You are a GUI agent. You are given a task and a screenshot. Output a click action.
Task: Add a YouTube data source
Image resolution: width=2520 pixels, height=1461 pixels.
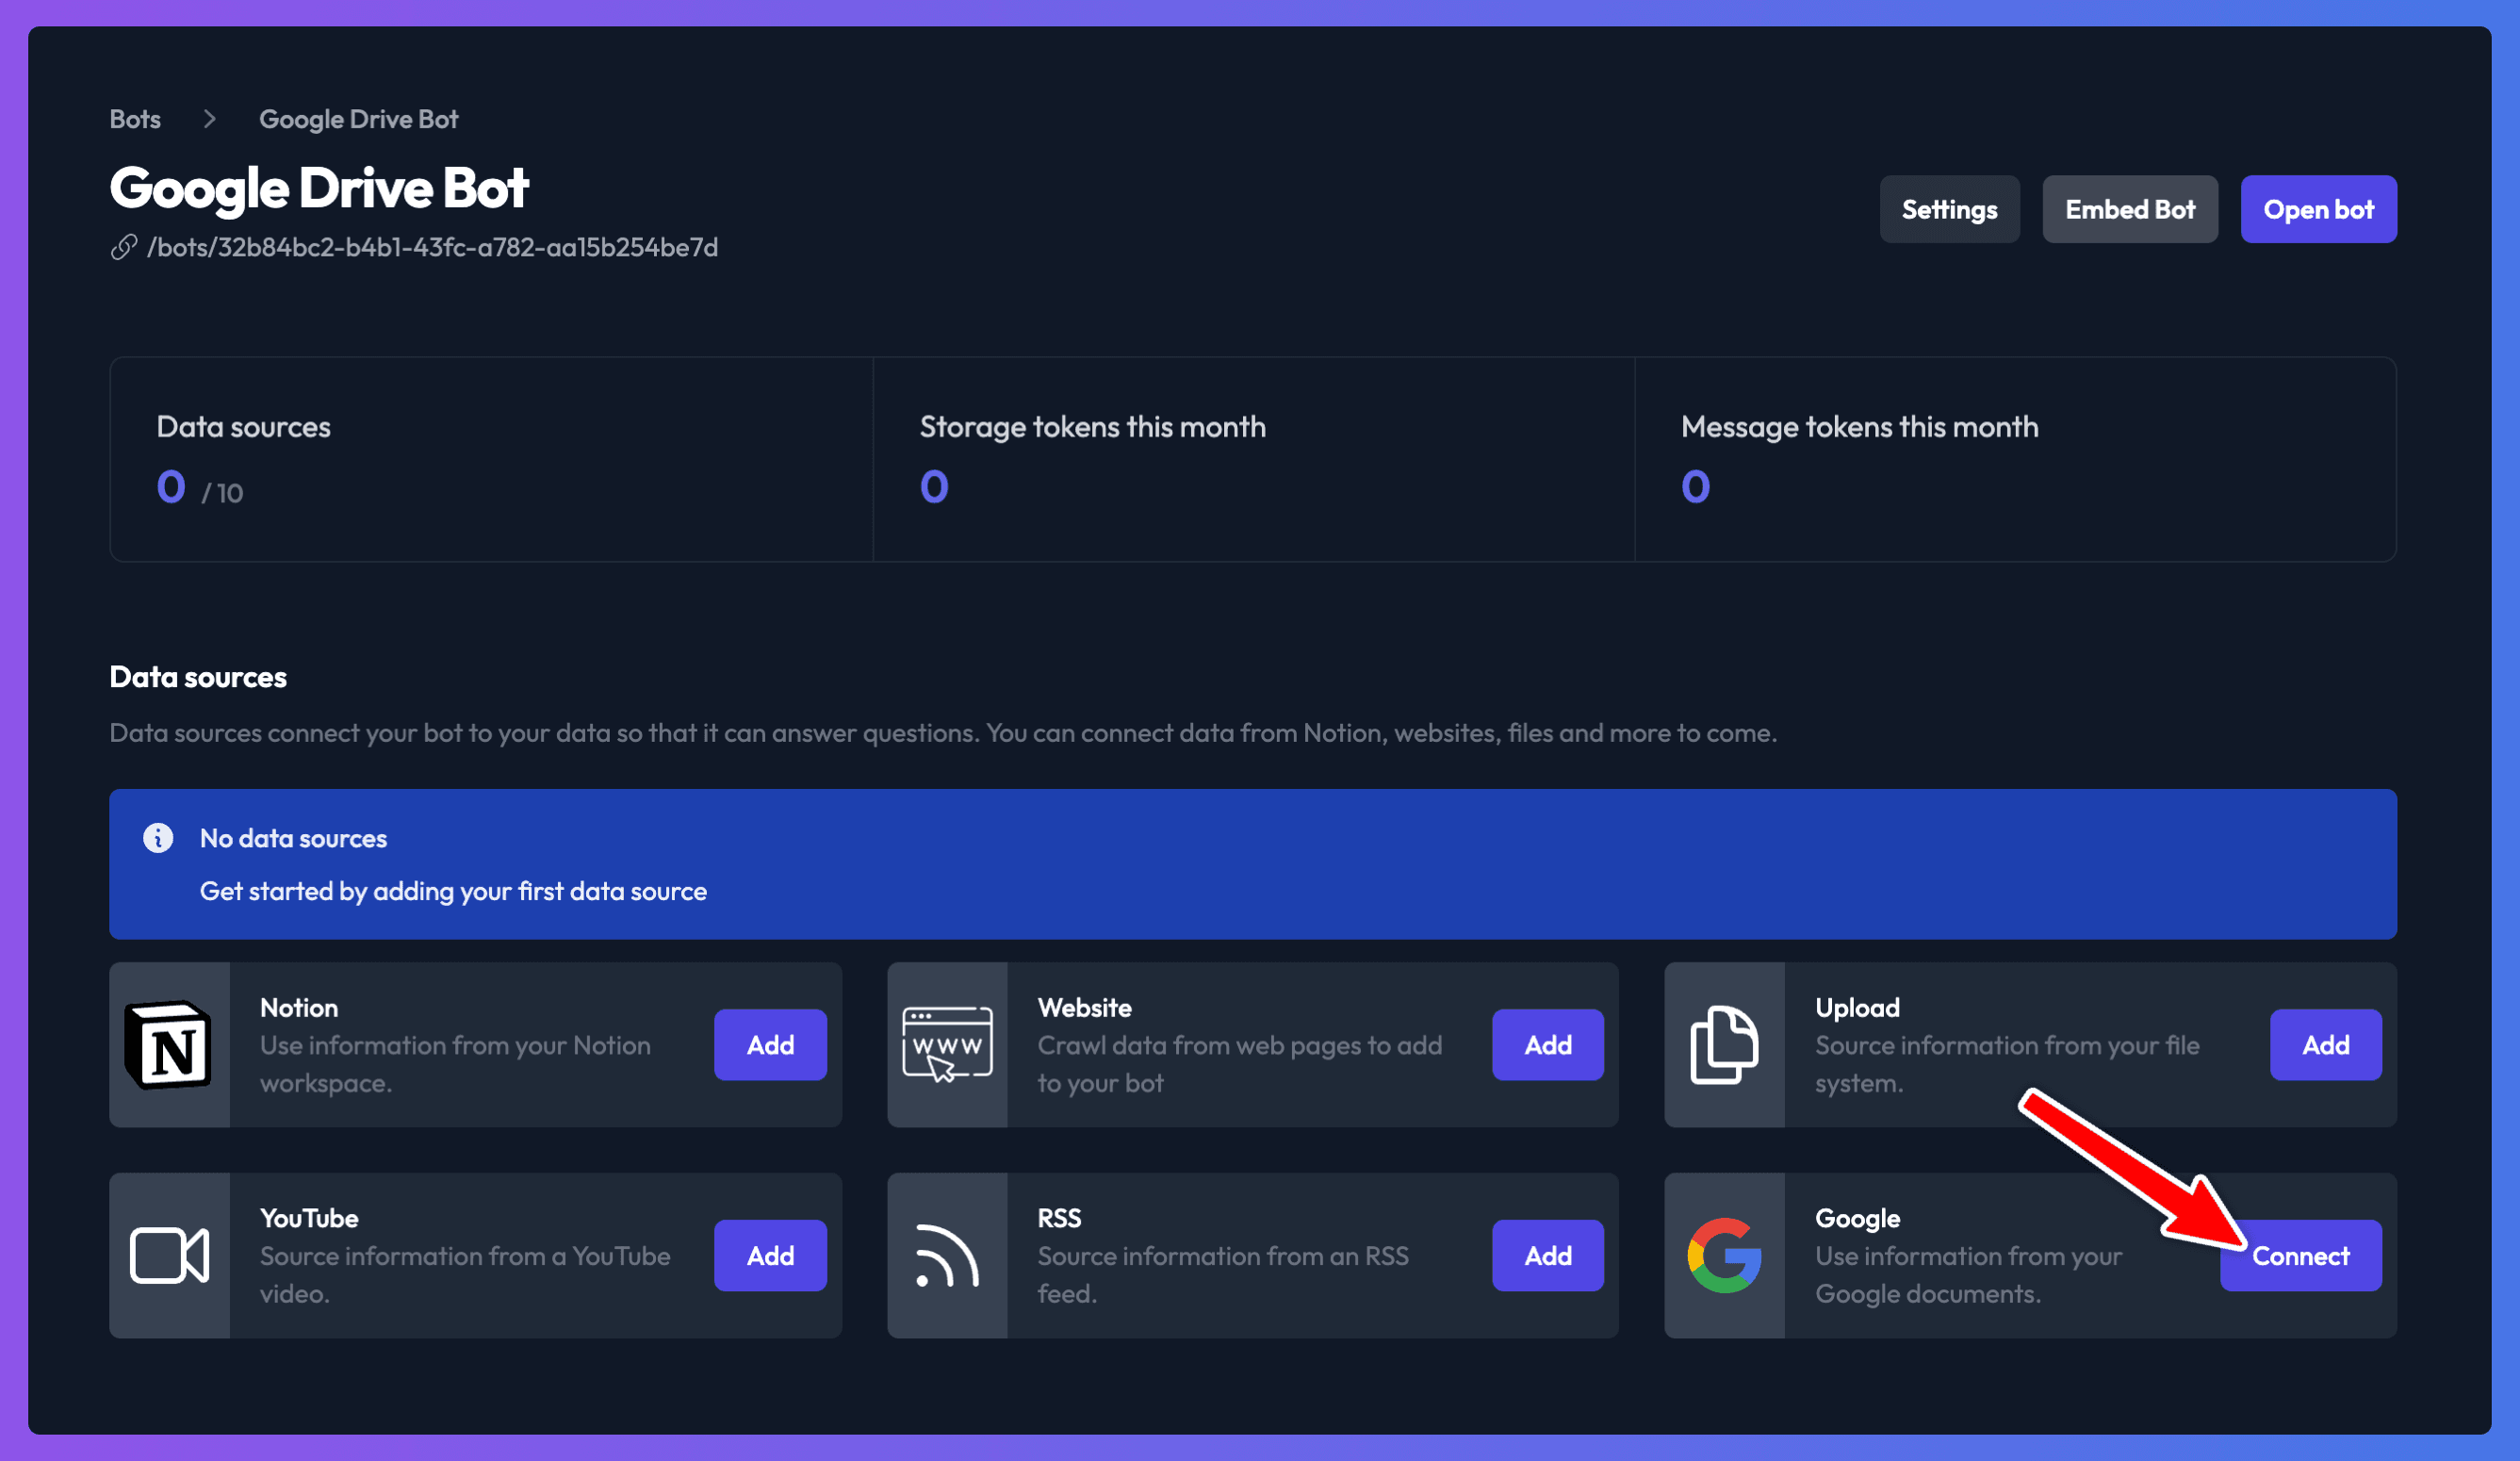pos(770,1255)
